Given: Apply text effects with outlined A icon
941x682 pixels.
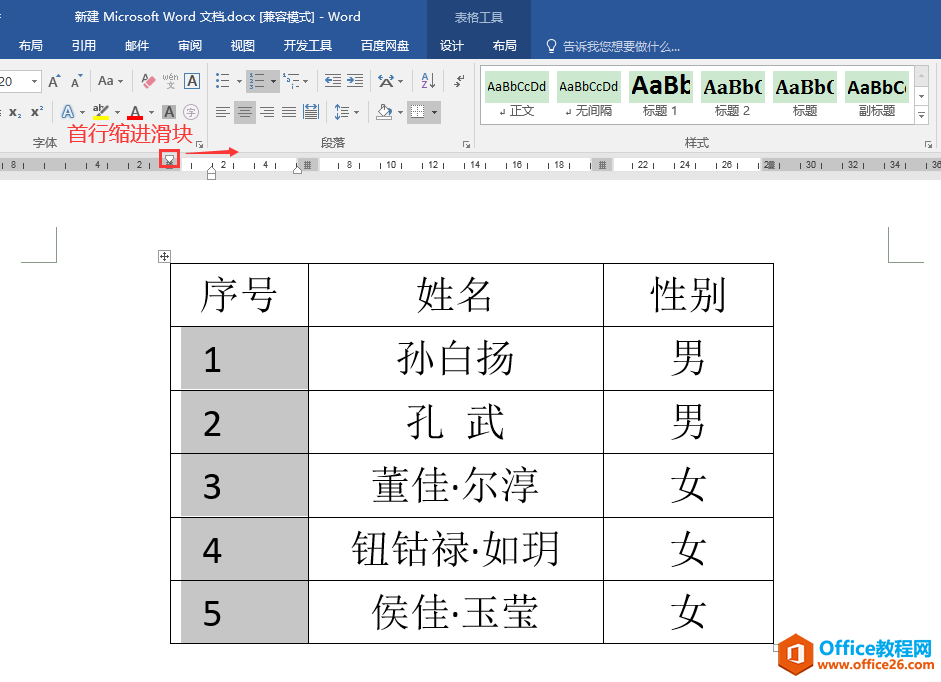Looking at the screenshot, I should pos(68,112).
